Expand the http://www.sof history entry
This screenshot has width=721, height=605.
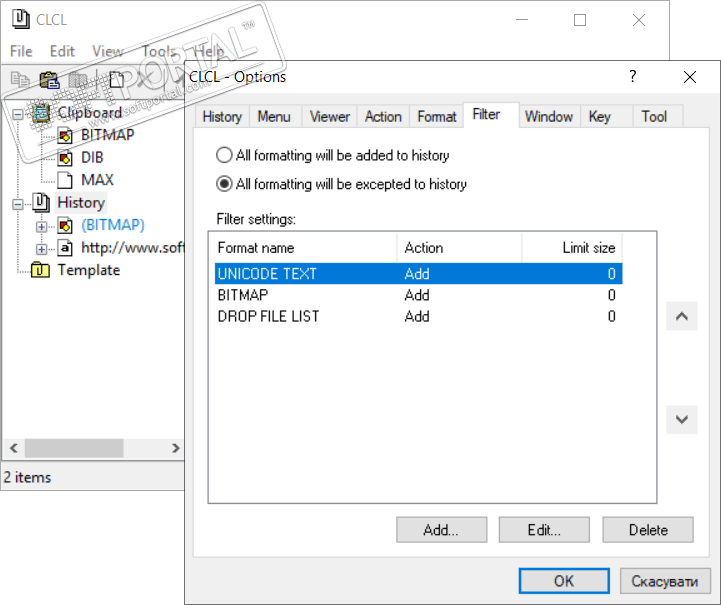pyautogui.click(x=41, y=249)
